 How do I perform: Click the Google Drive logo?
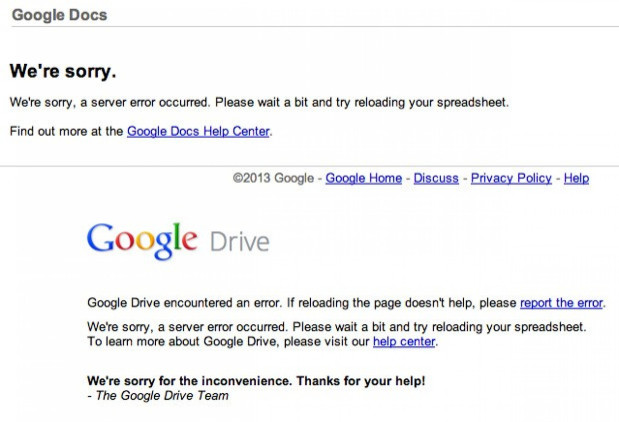coord(178,241)
